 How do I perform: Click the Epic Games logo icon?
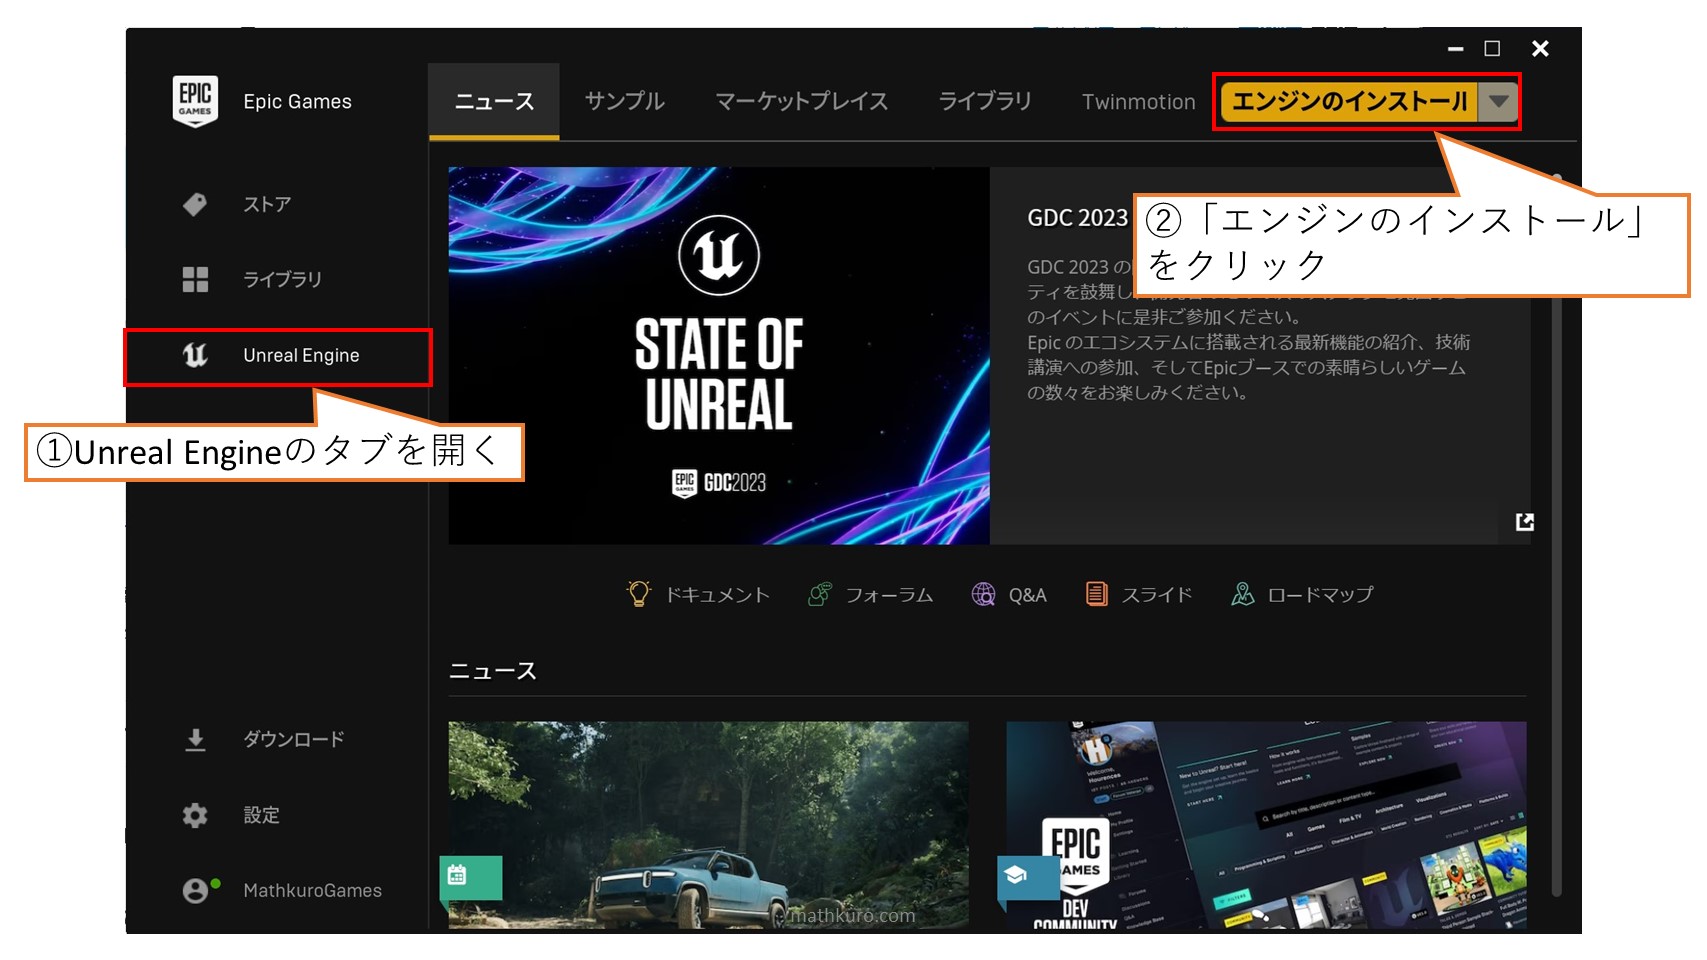195,101
